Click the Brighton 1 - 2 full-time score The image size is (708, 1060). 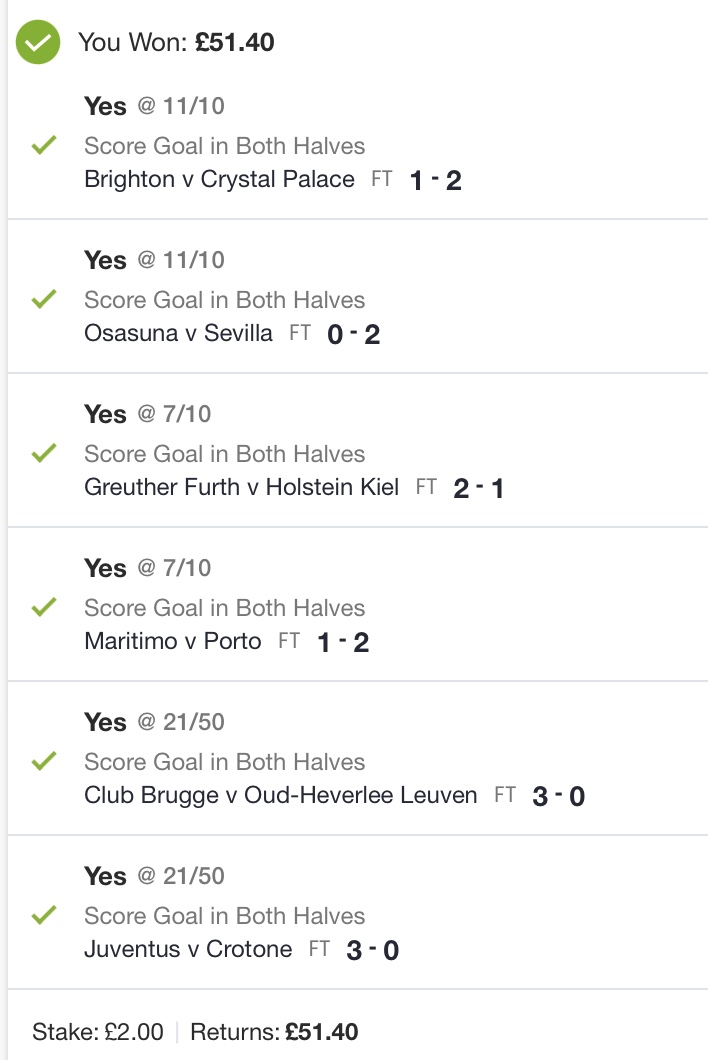[x=435, y=180]
